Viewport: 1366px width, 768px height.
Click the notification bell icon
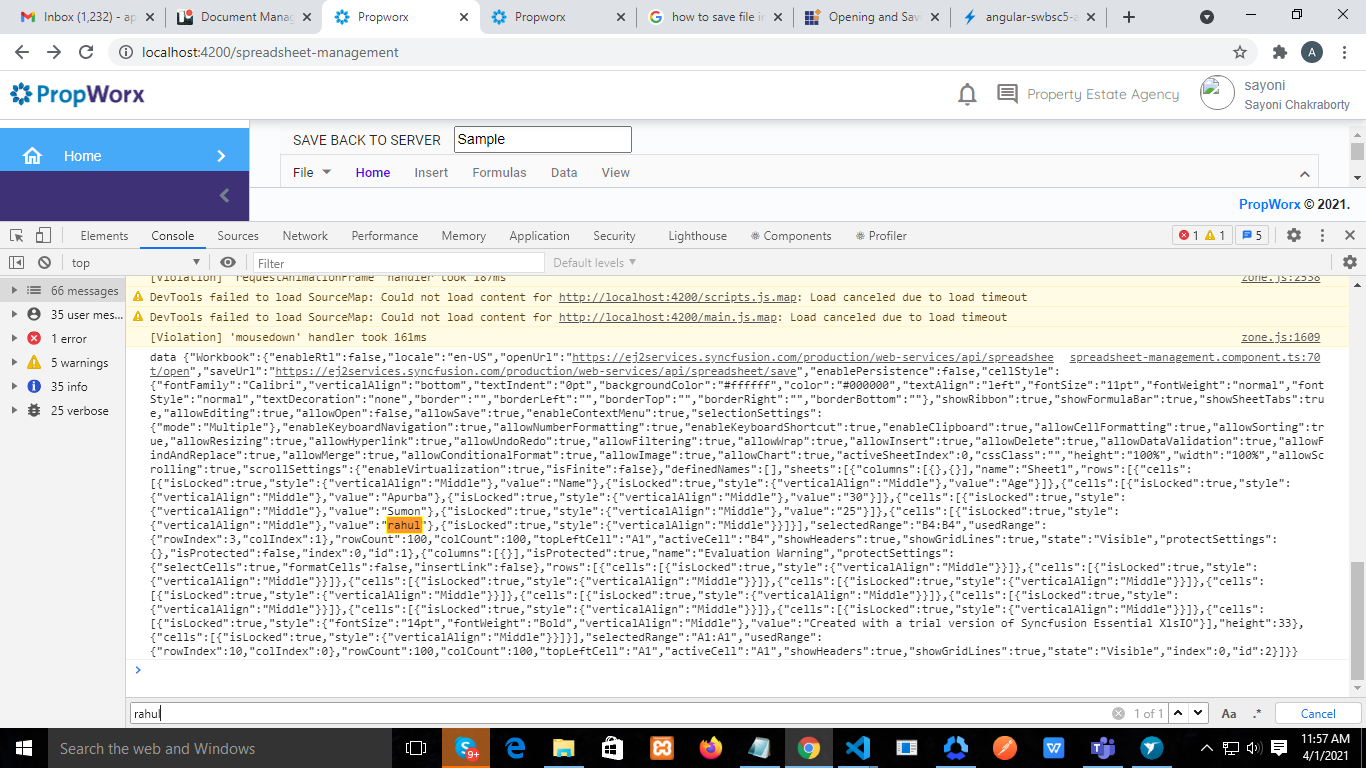[967, 94]
